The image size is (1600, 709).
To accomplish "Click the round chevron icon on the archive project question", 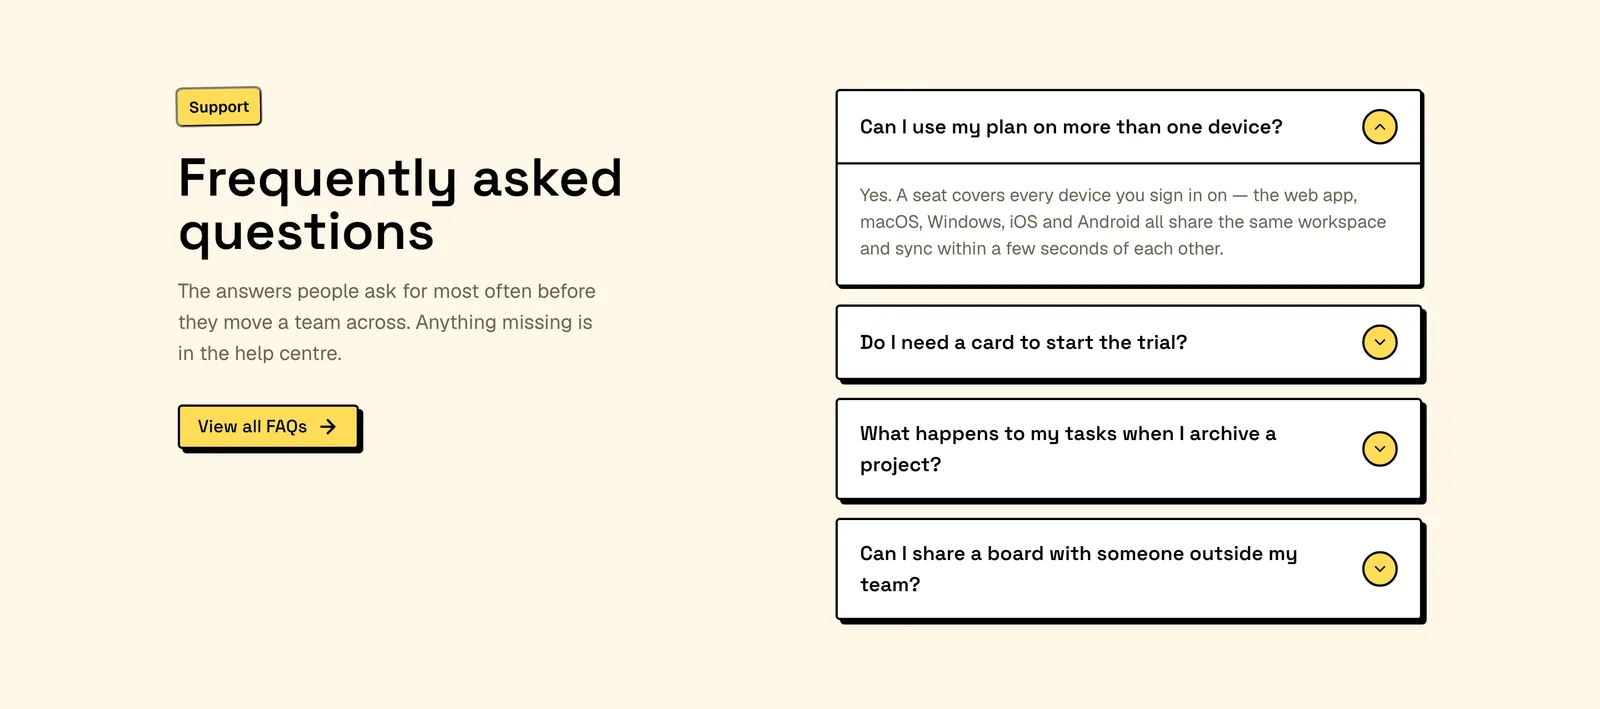I will pyautogui.click(x=1379, y=449).
